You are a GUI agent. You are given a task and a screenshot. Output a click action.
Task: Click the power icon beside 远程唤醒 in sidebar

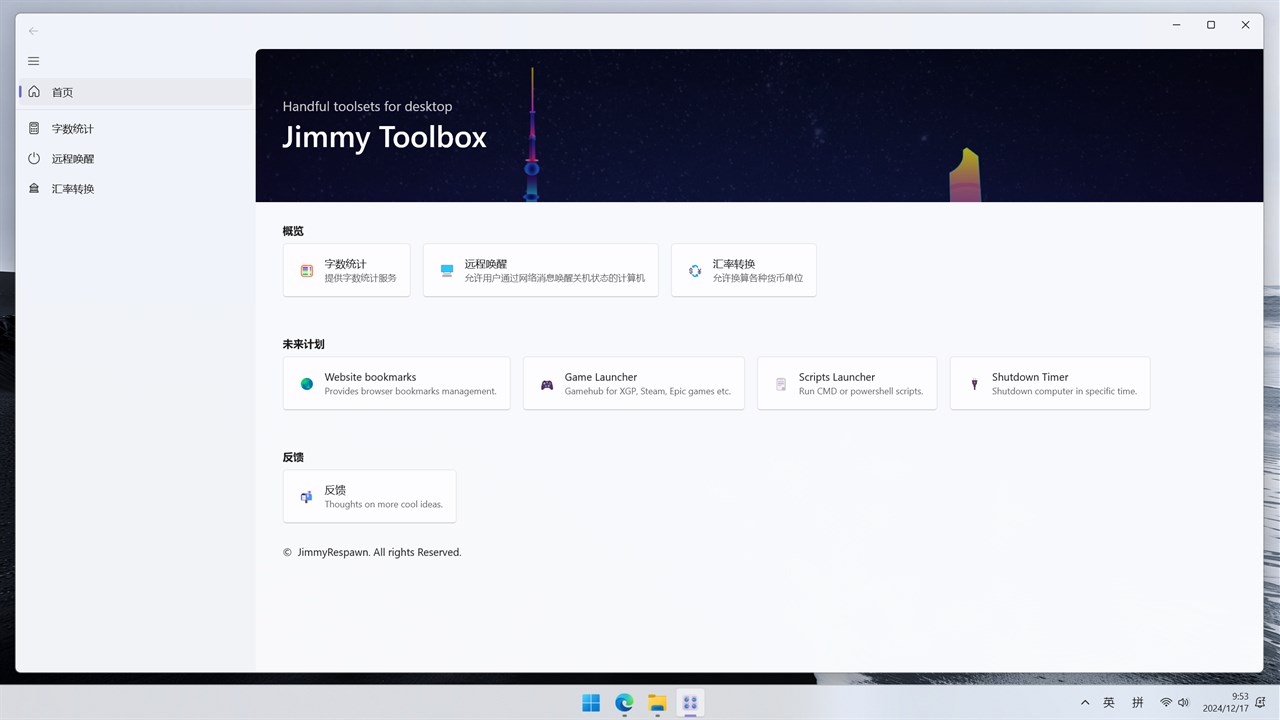pos(34,159)
